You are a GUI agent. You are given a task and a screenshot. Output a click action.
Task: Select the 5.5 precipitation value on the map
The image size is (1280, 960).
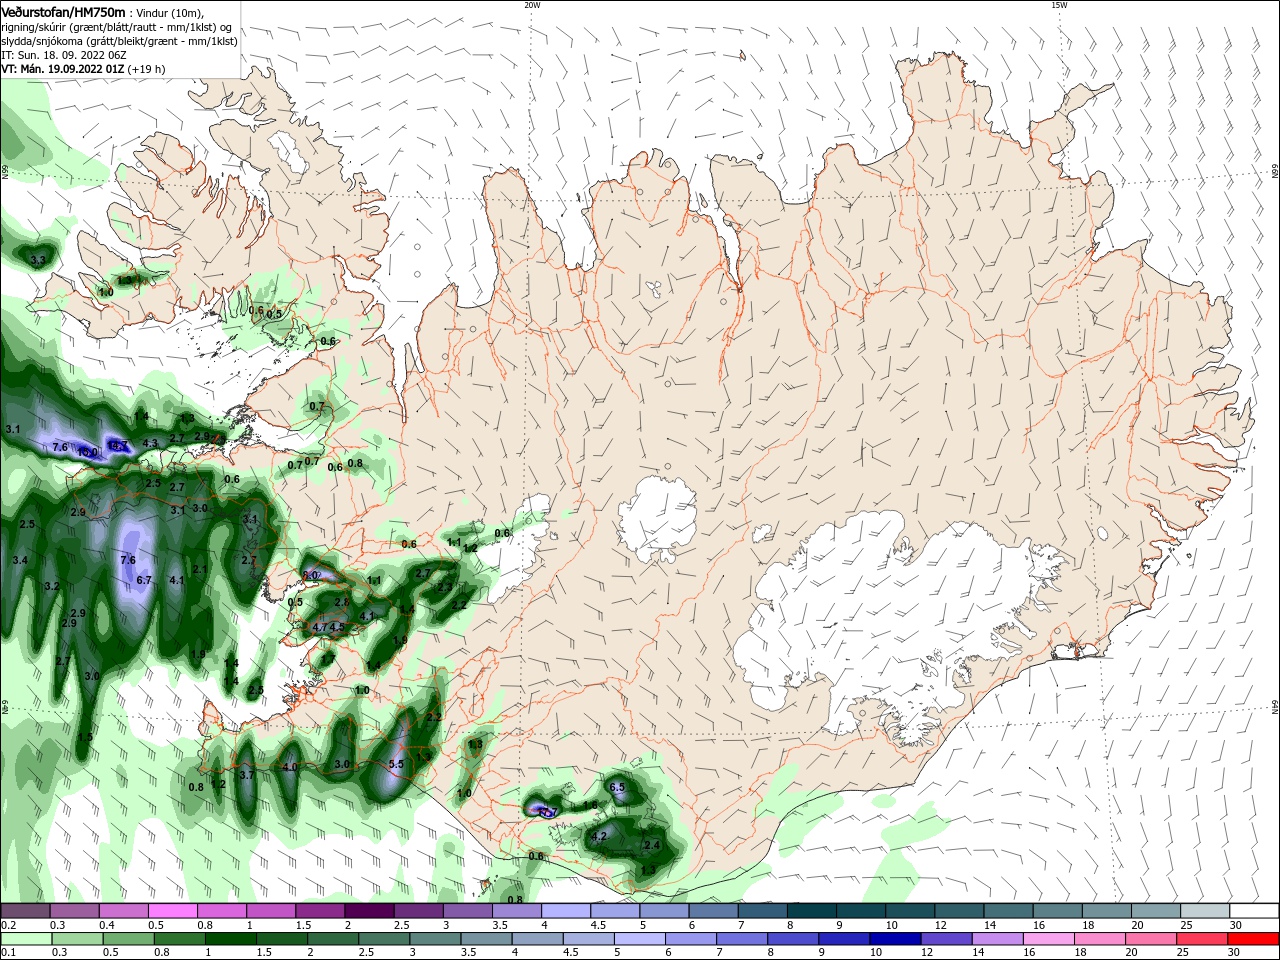click(x=396, y=764)
